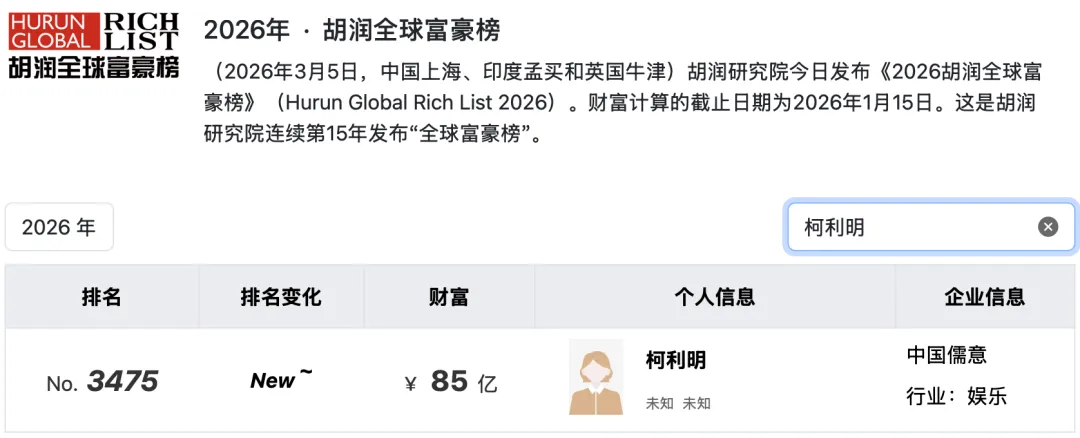
Task: Clear the search box with the X icon
Action: (1047, 227)
